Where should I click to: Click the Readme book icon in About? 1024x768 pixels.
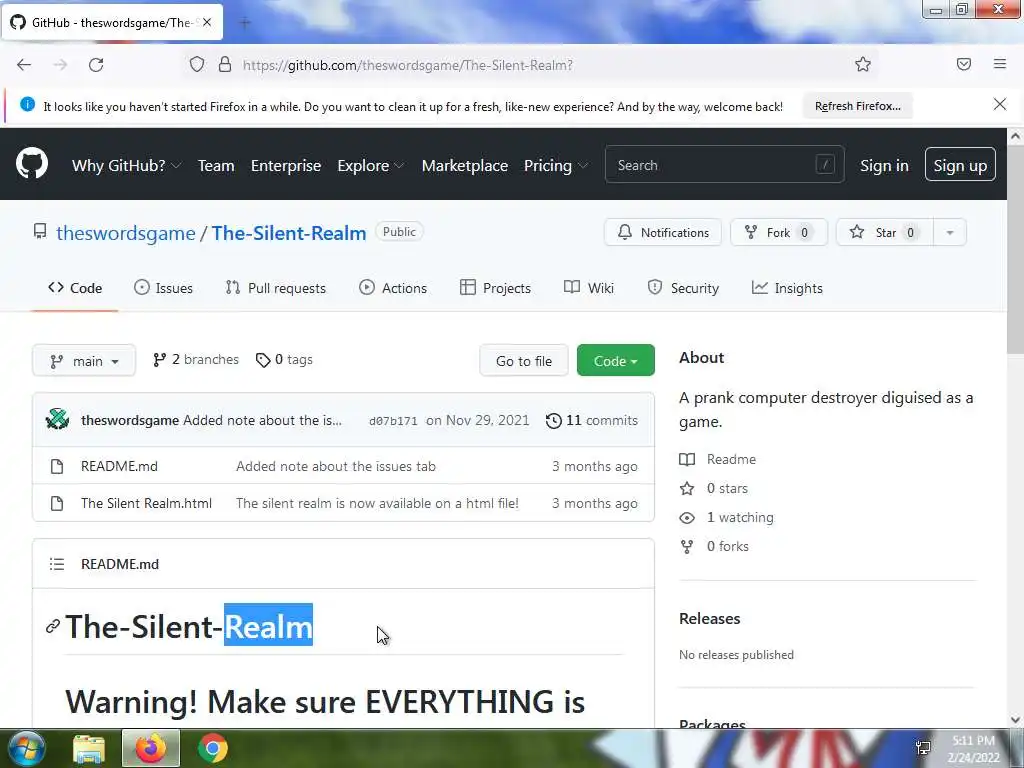687,459
